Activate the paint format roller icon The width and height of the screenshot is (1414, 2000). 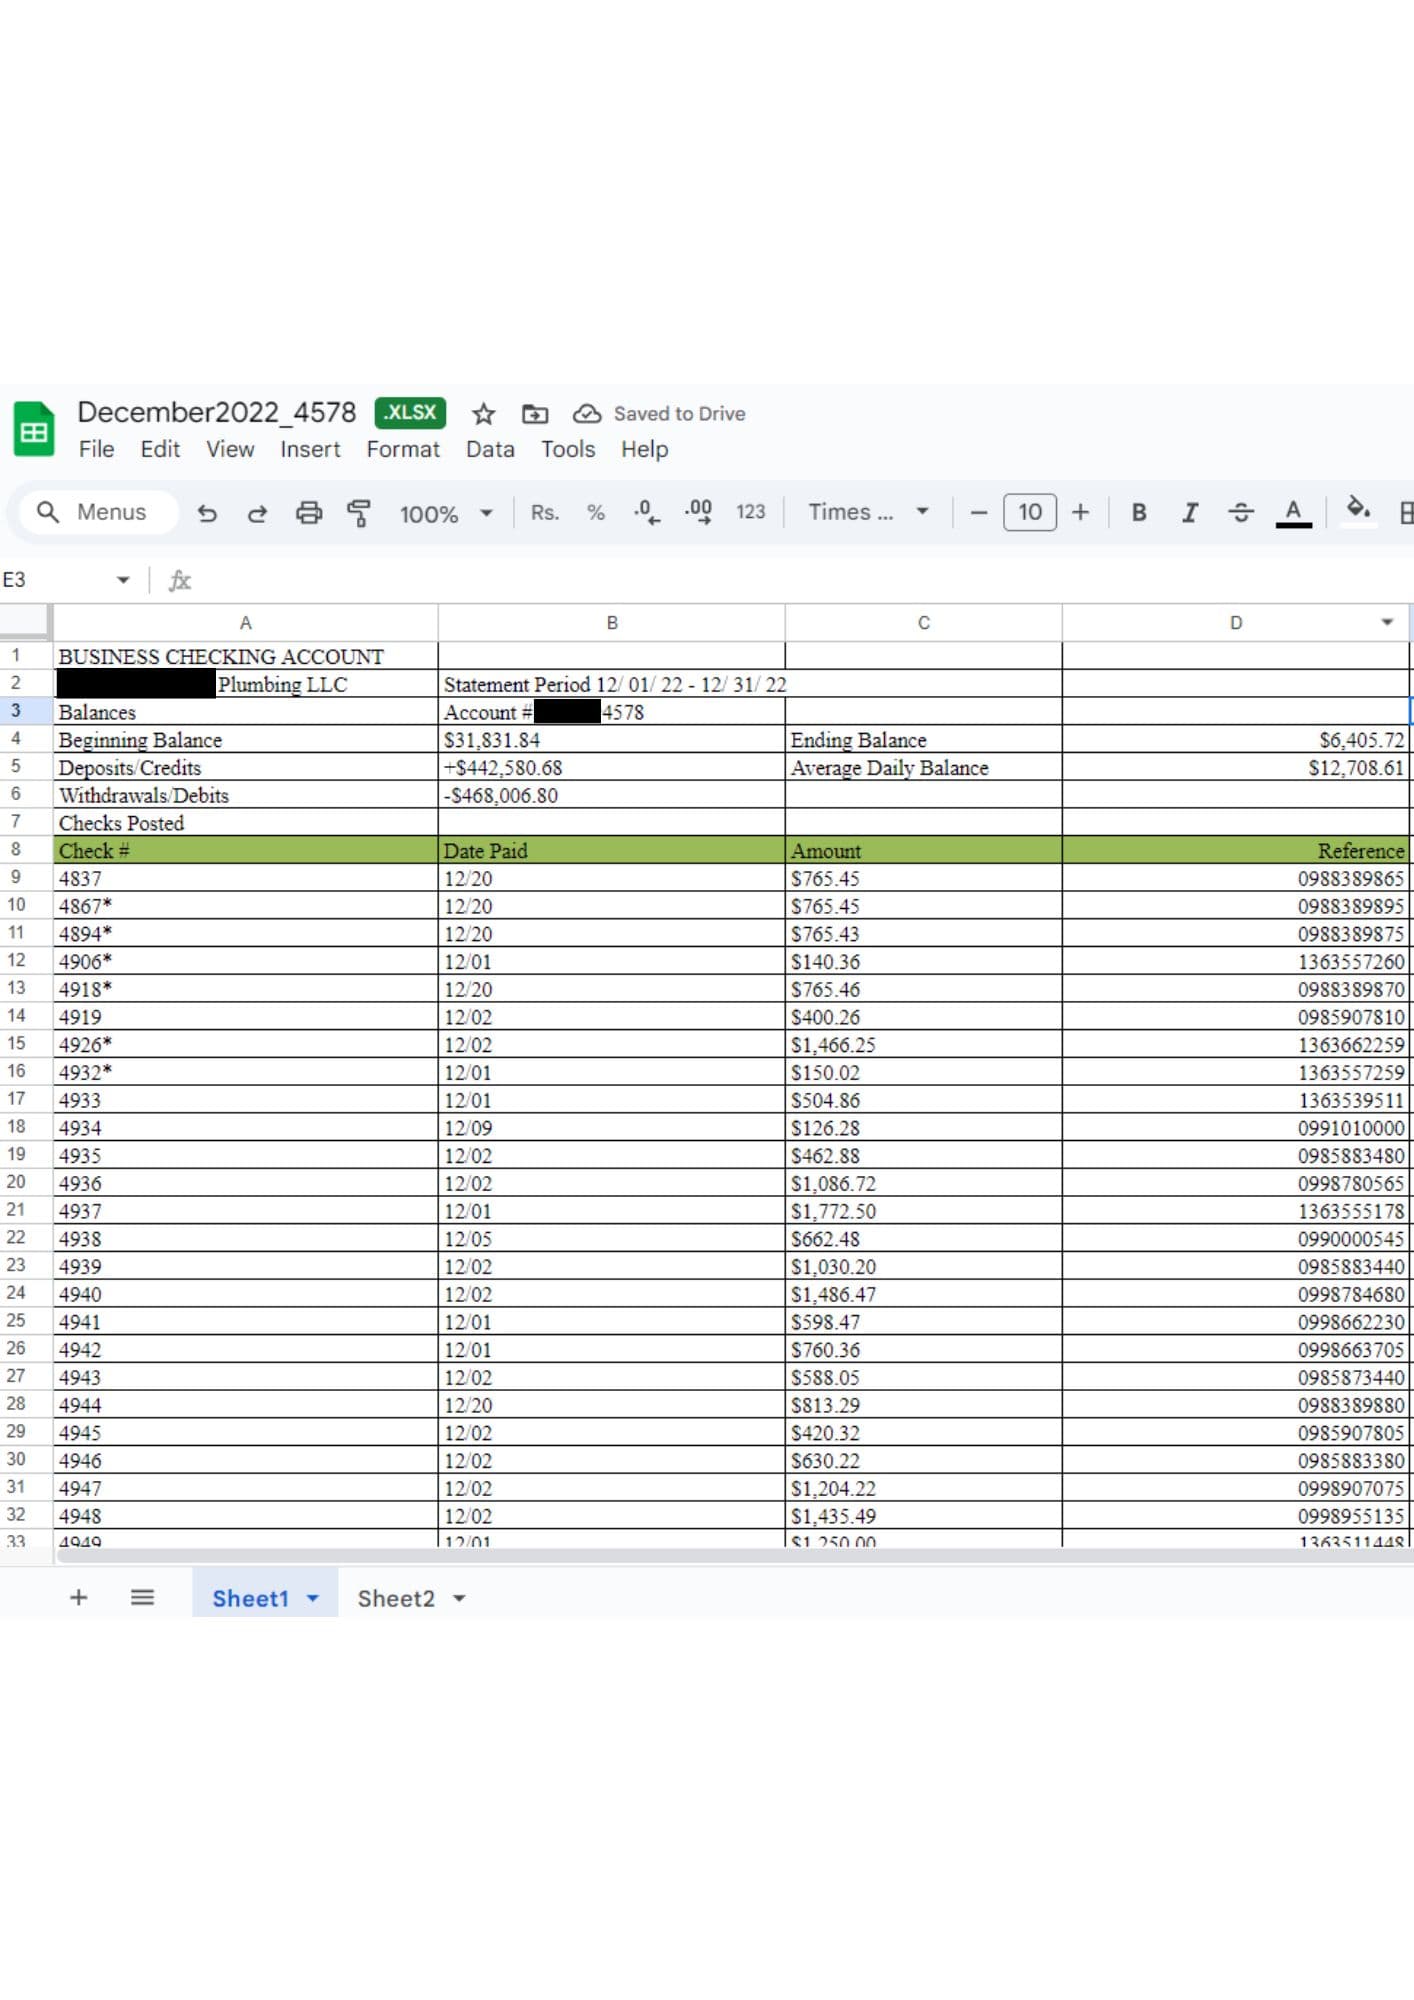pos(358,513)
